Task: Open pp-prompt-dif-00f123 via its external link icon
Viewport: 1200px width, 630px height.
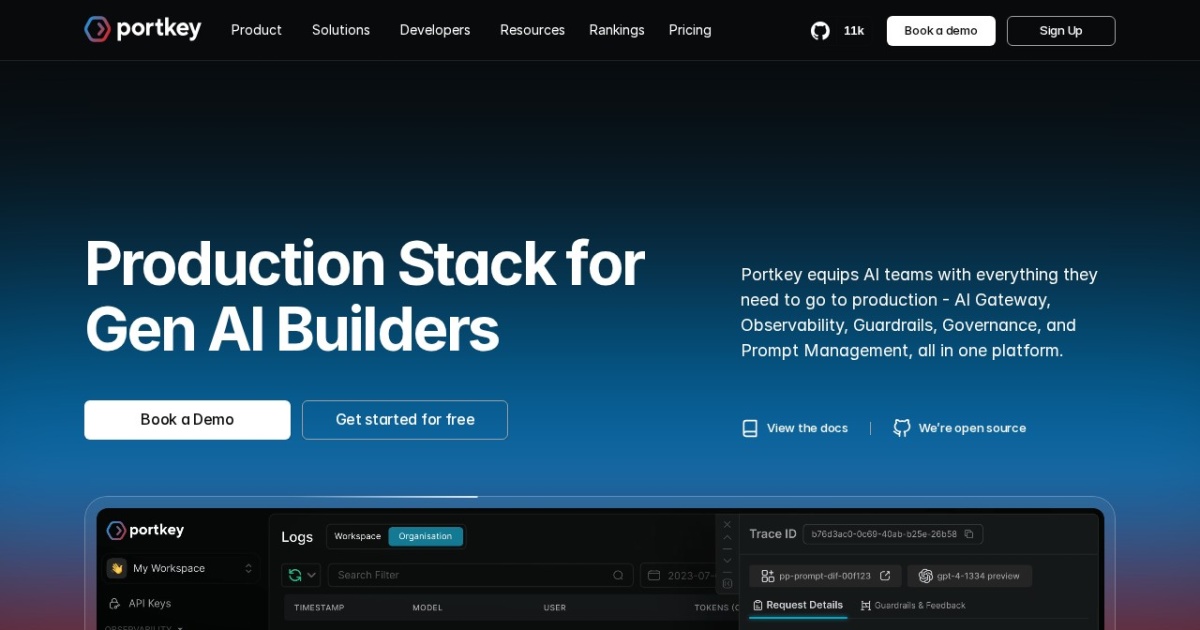Action: [x=884, y=575]
